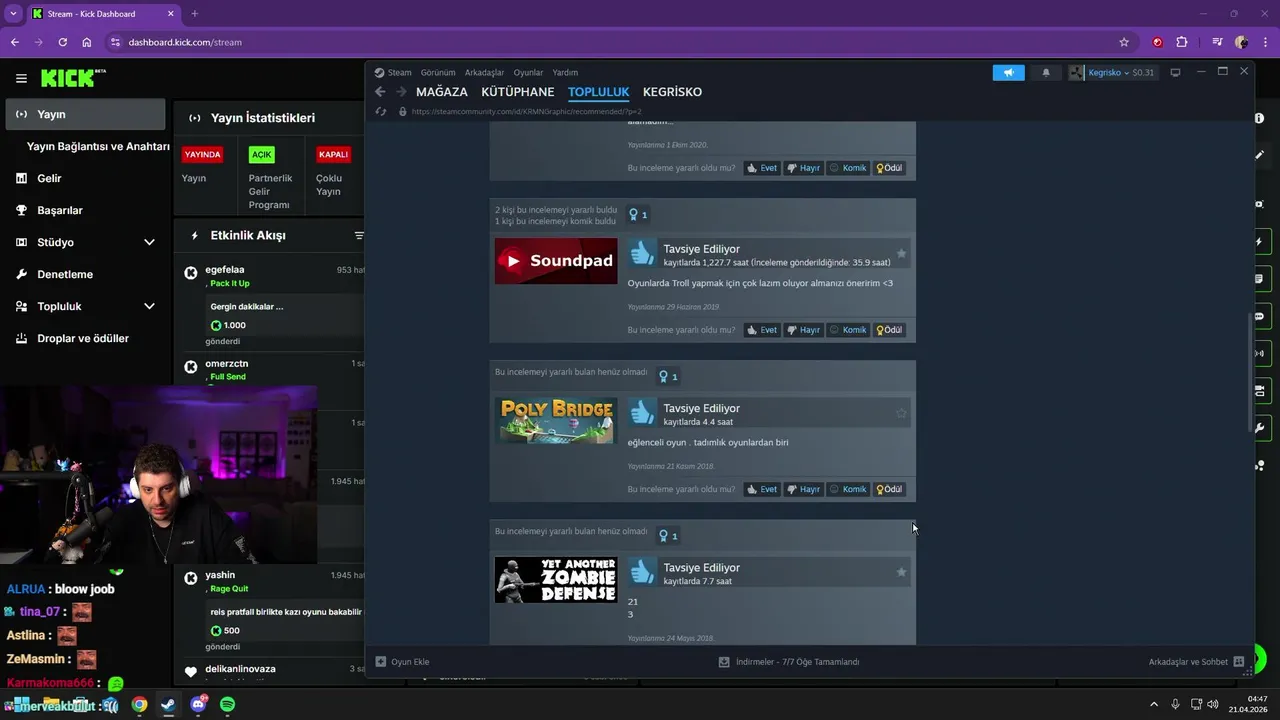Vote Hayır on the Soundpad review
This screenshot has width=1280, height=720.
pos(803,330)
